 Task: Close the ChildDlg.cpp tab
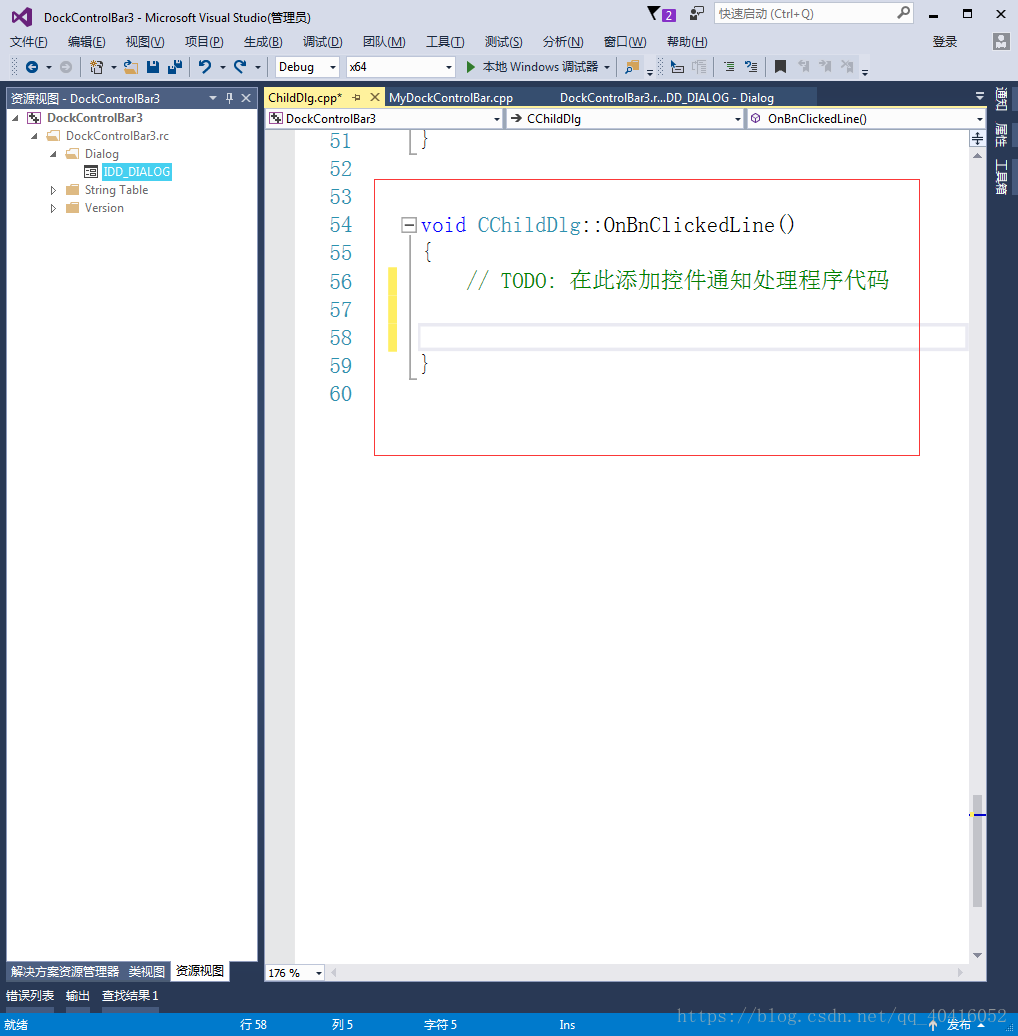point(375,98)
